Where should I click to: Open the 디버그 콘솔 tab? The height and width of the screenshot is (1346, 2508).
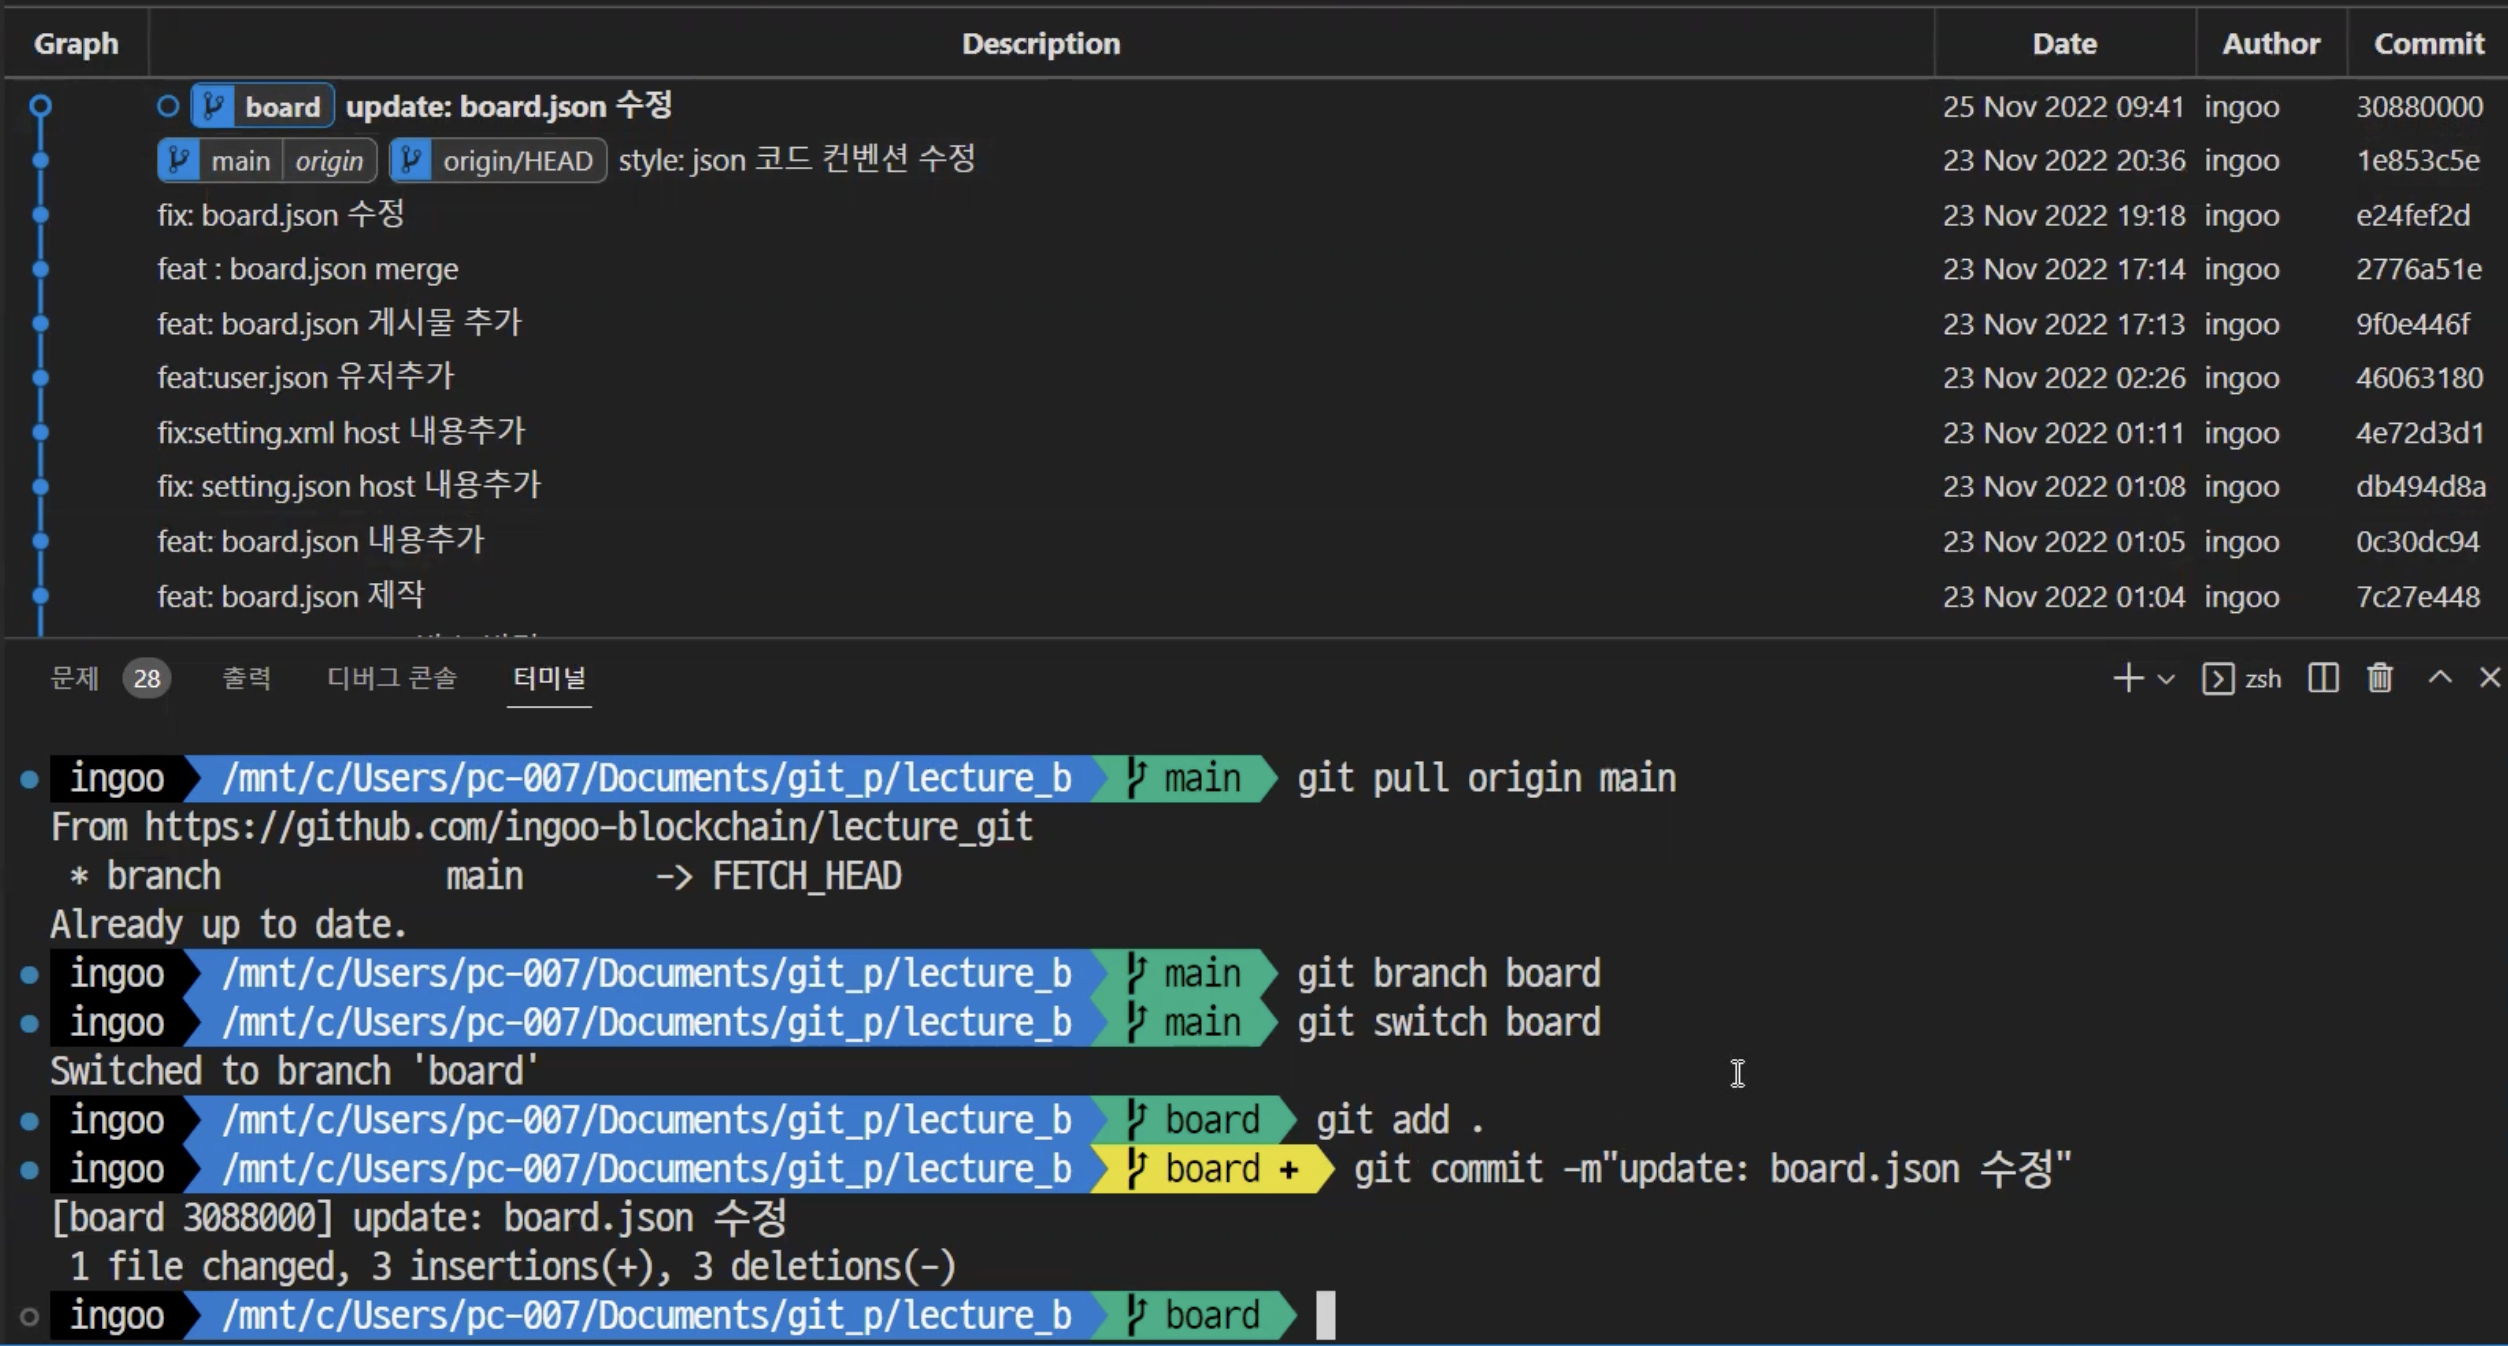point(392,678)
